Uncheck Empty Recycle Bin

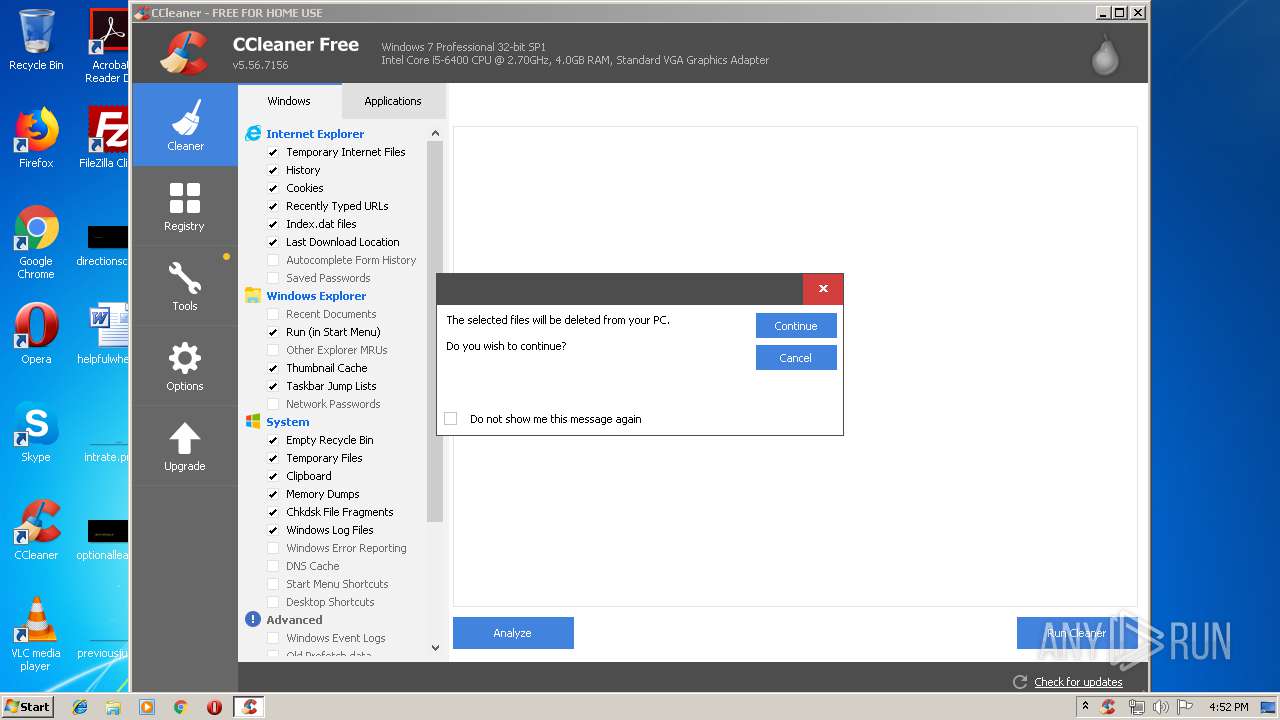pos(273,440)
